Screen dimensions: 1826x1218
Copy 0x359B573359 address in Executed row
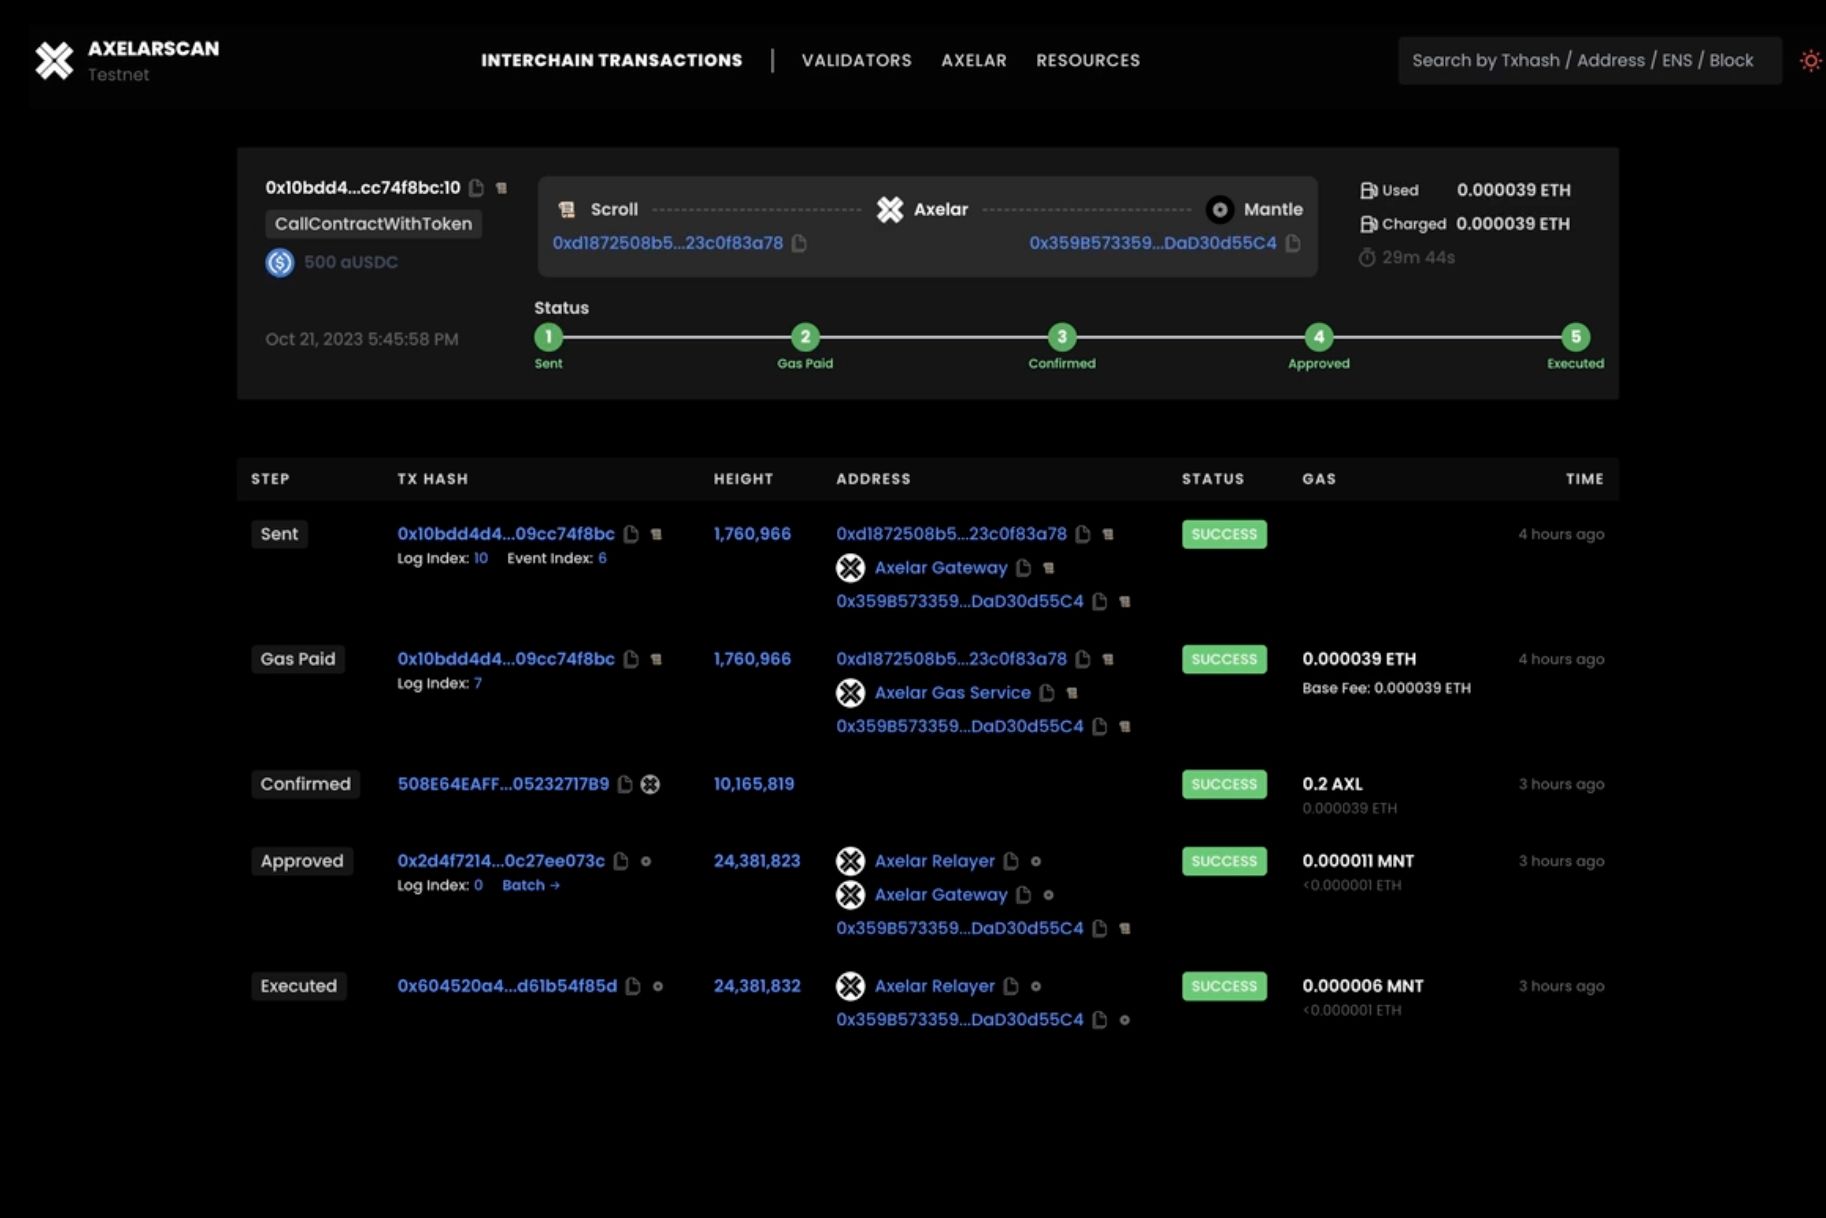[1100, 1020]
